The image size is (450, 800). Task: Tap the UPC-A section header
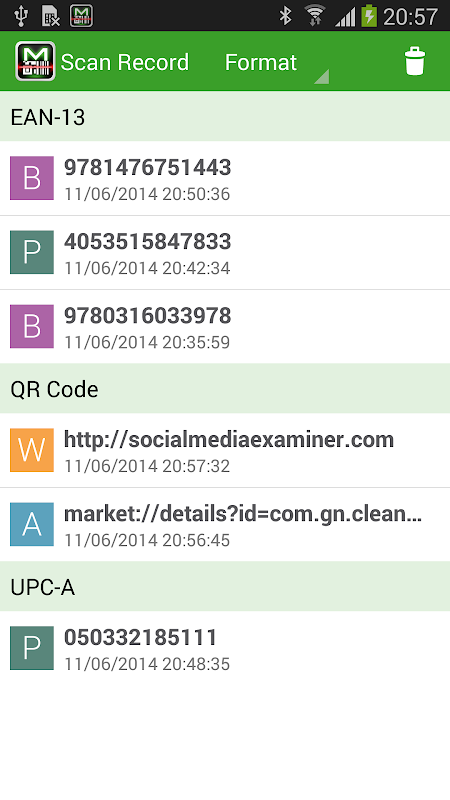[x=225, y=587]
